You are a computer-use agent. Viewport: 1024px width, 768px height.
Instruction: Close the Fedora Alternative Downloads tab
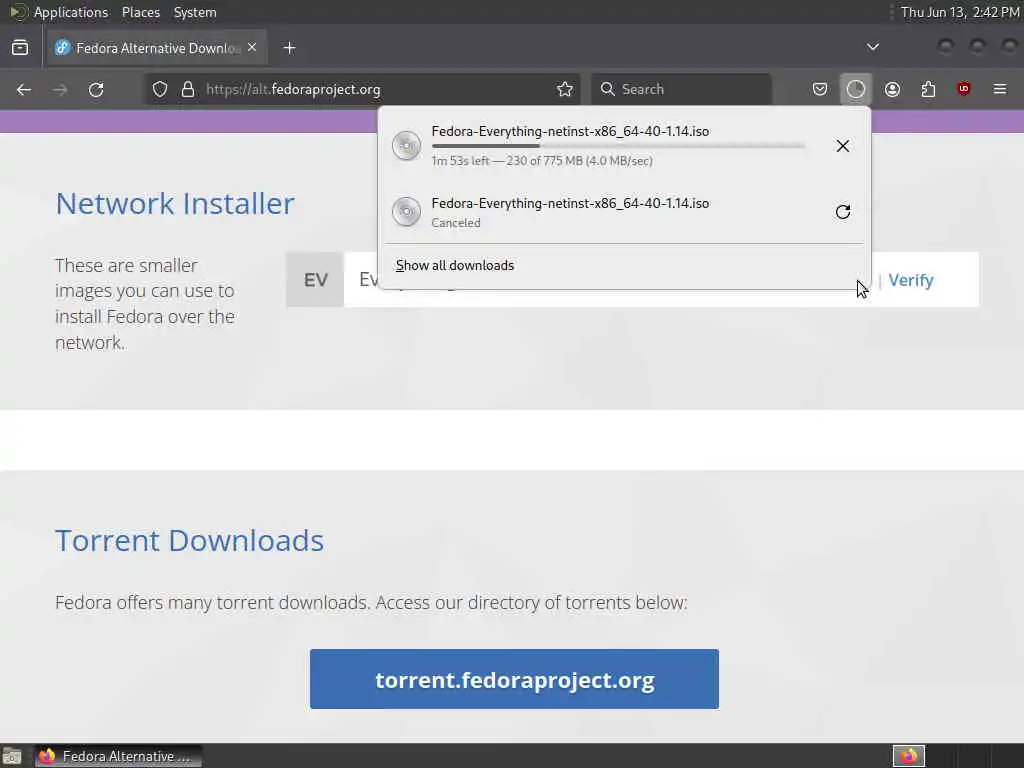pos(252,48)
